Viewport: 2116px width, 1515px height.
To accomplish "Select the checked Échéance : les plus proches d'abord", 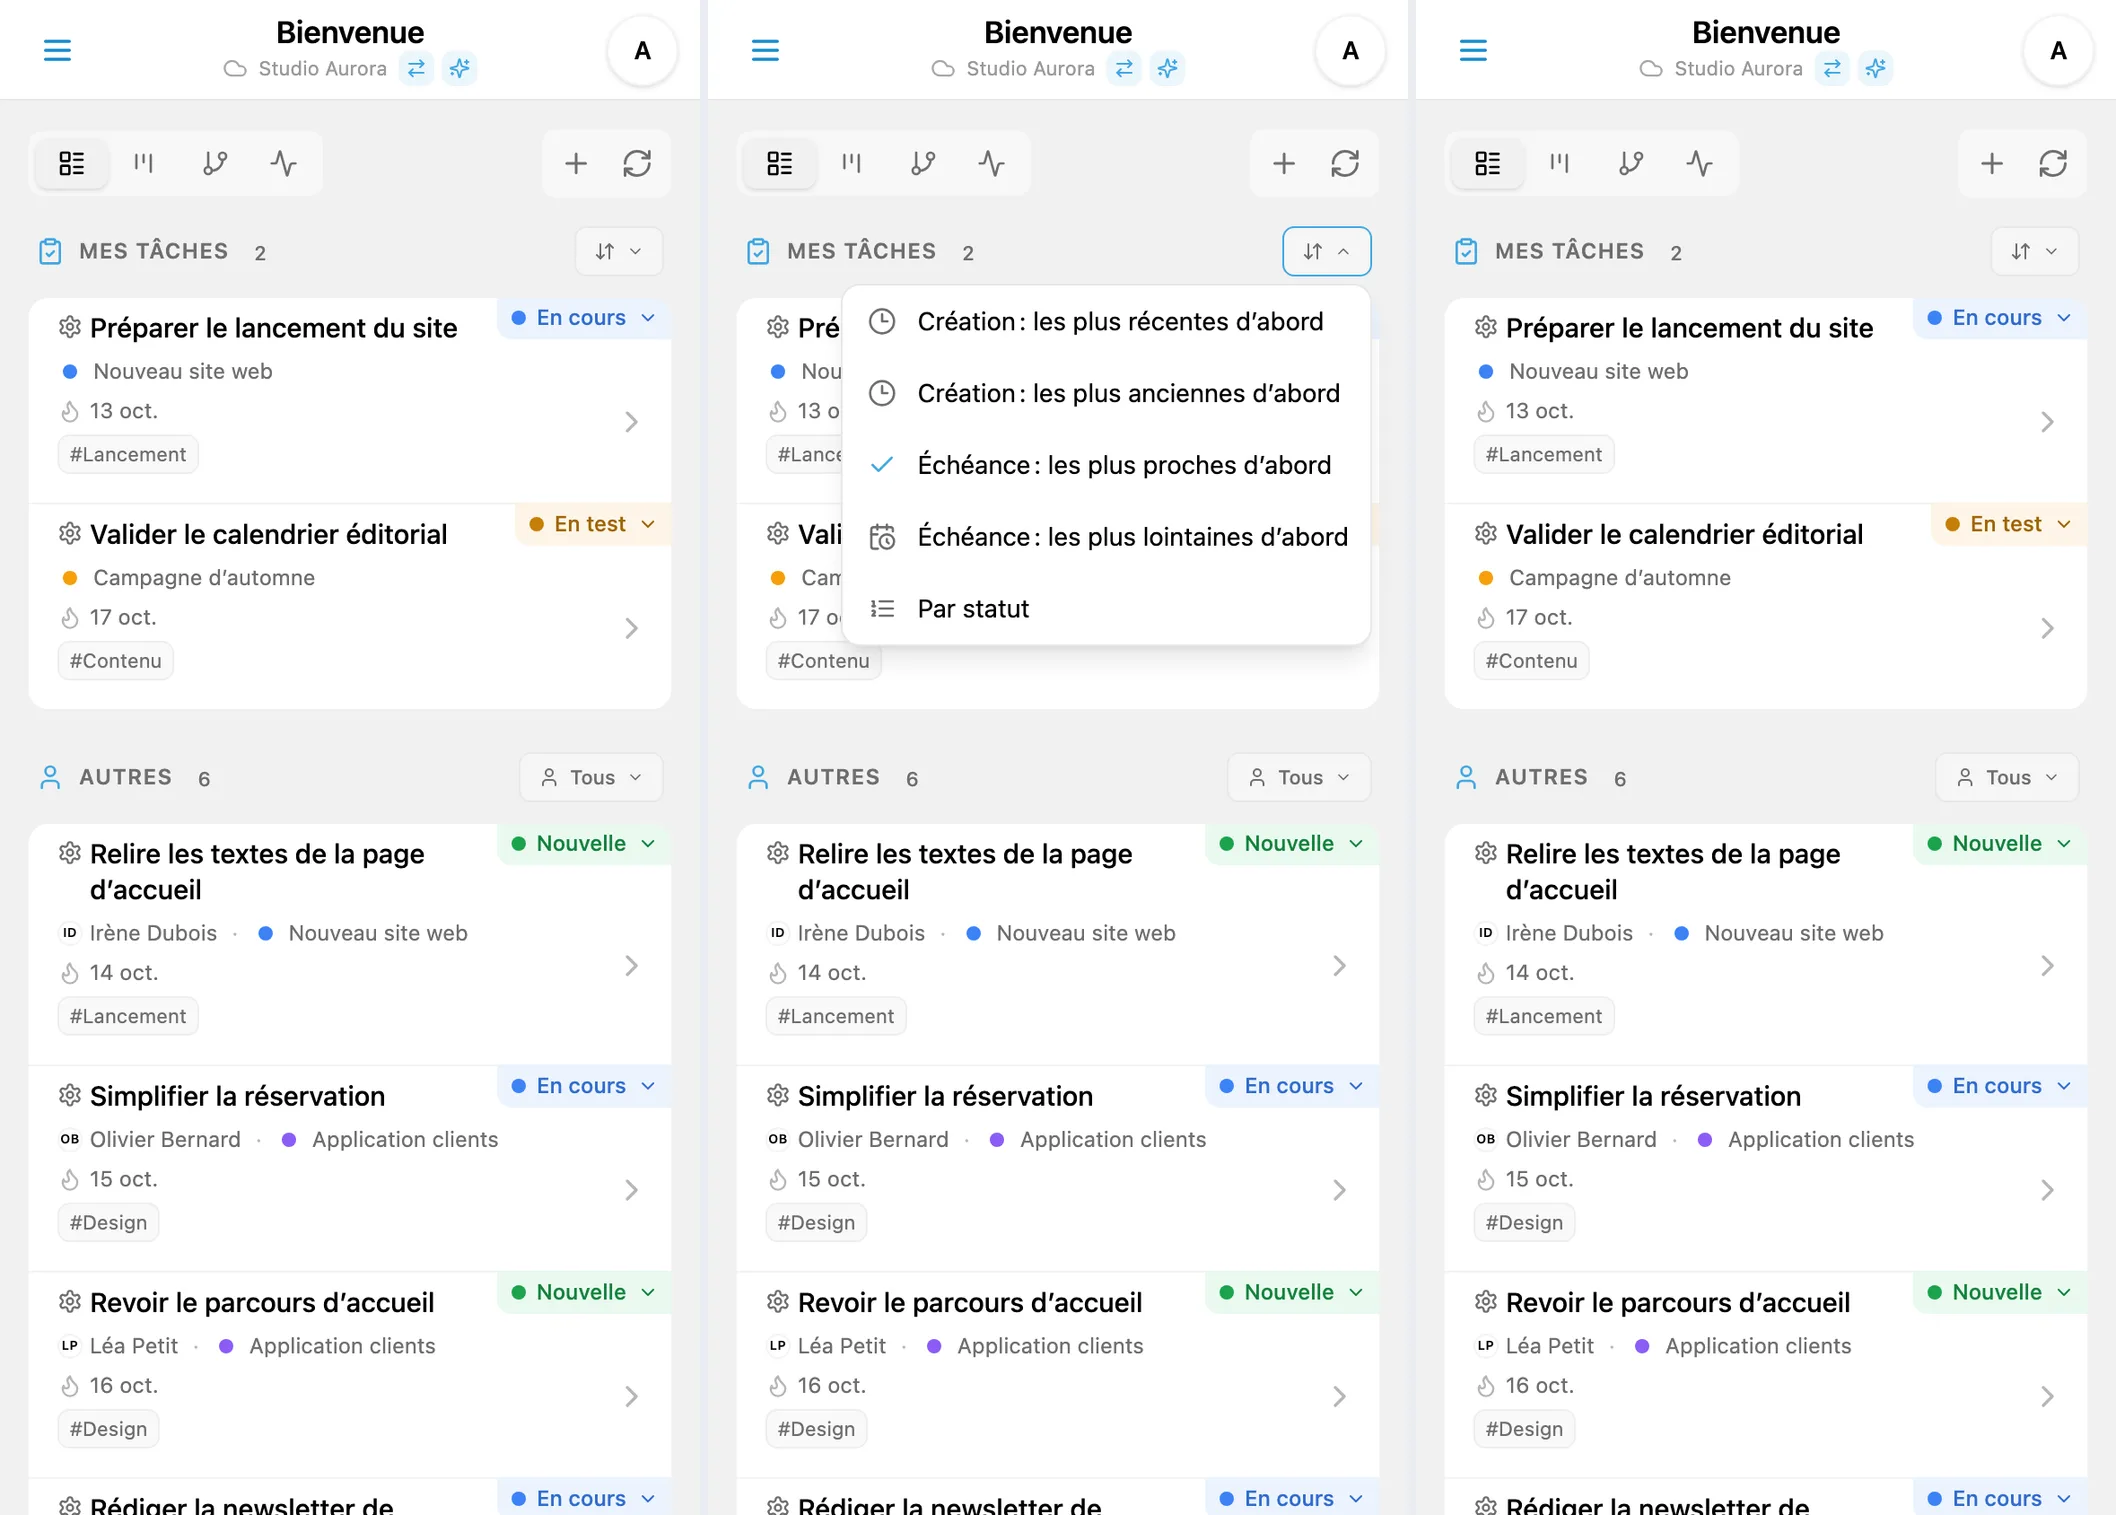I will point(1106,465).
